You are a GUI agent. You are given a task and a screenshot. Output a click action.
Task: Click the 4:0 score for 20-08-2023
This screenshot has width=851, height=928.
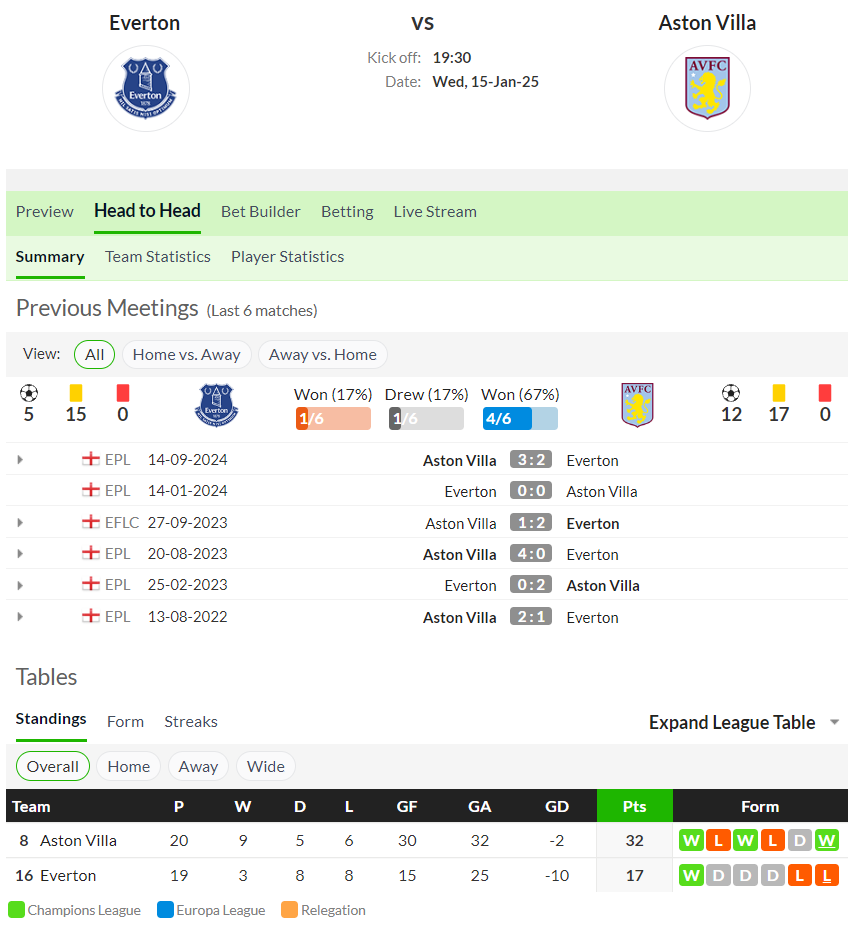coord(531,554)
